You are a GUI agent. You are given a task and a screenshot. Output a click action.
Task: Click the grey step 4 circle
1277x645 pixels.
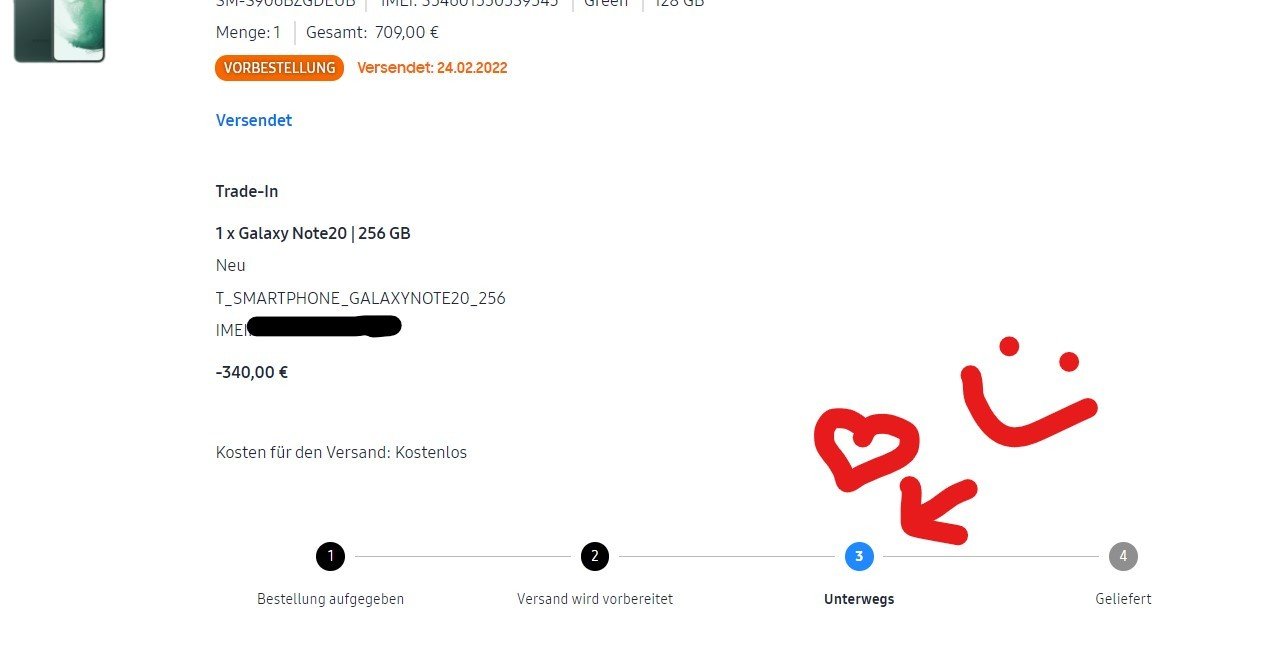(x=1123, y=556)
